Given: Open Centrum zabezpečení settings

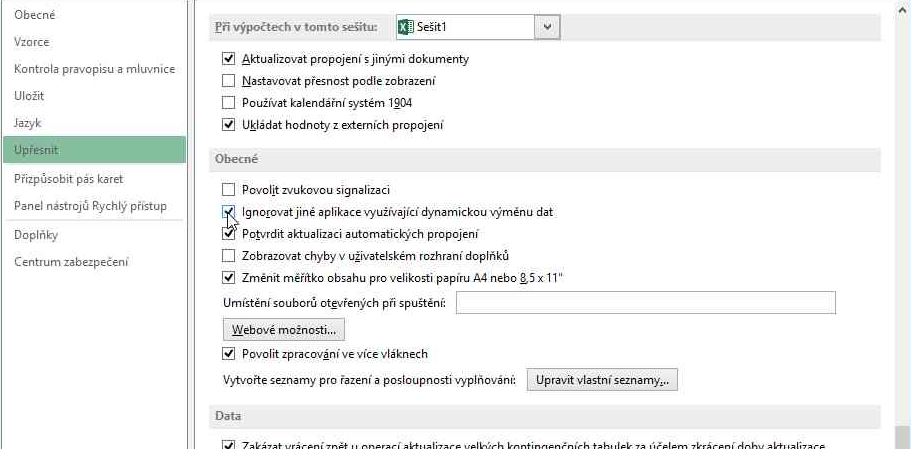Looking at the screenshot, I should pyautogui.click(x=71, y=262).
